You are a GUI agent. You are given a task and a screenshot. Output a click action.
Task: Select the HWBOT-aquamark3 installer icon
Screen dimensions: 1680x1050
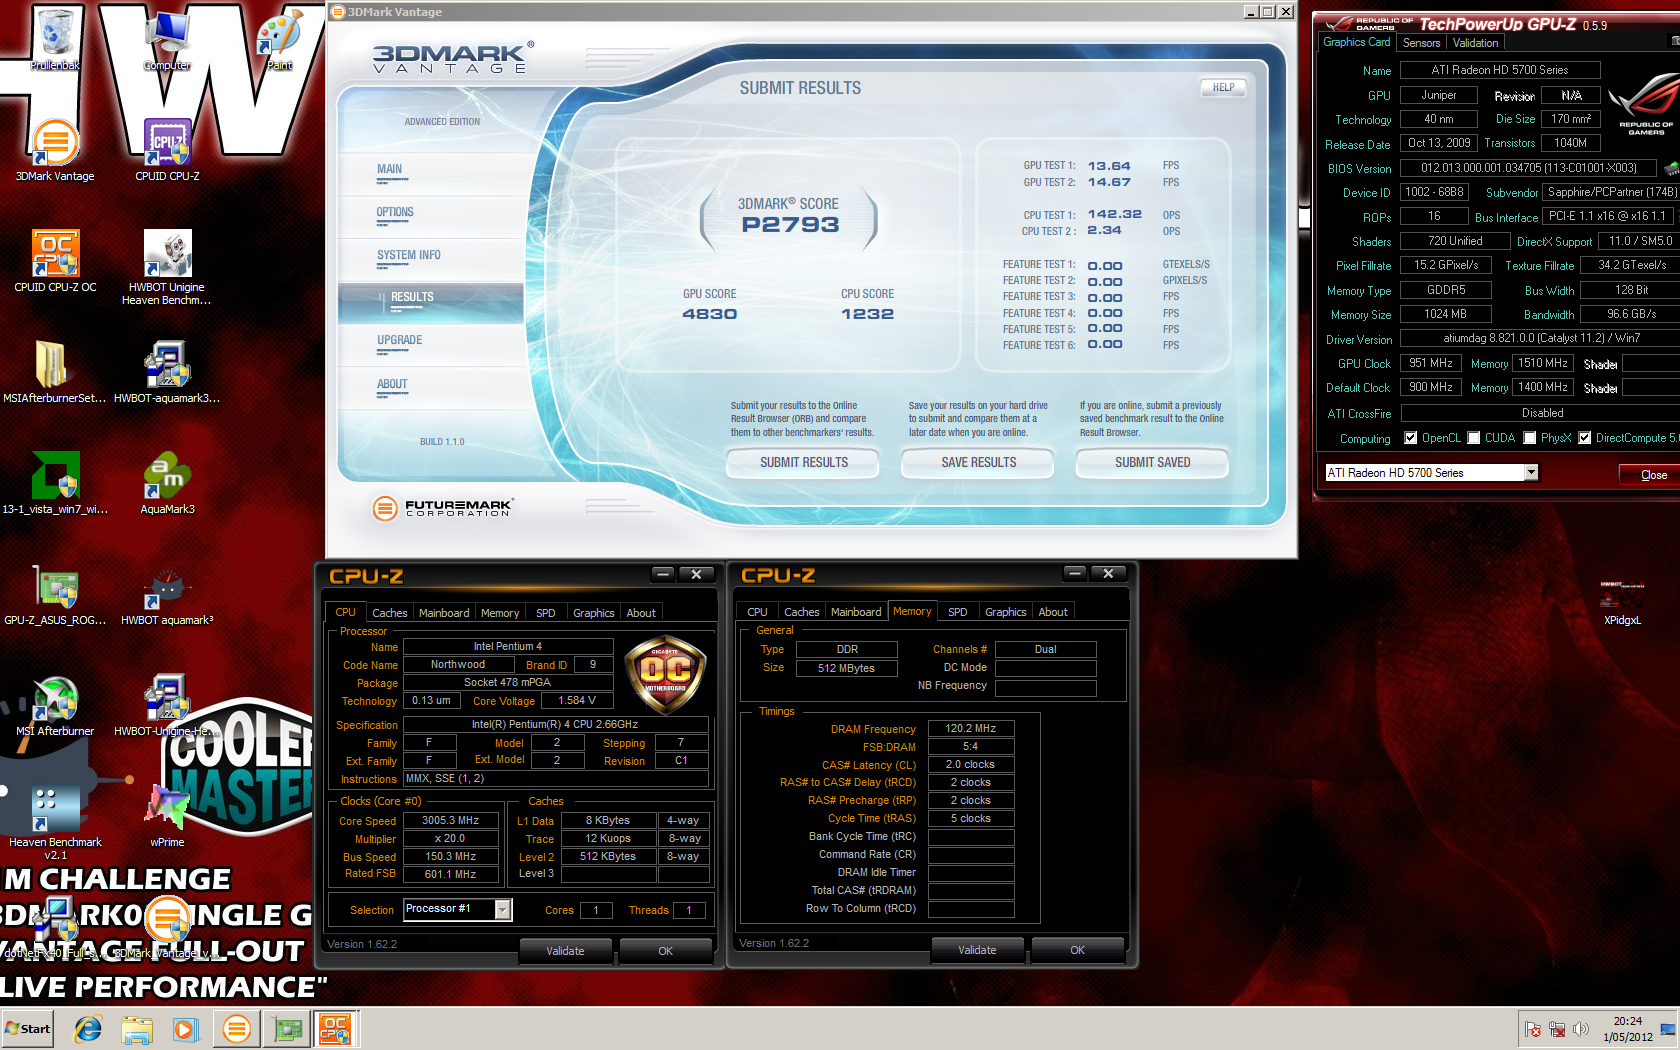[167, 372]
